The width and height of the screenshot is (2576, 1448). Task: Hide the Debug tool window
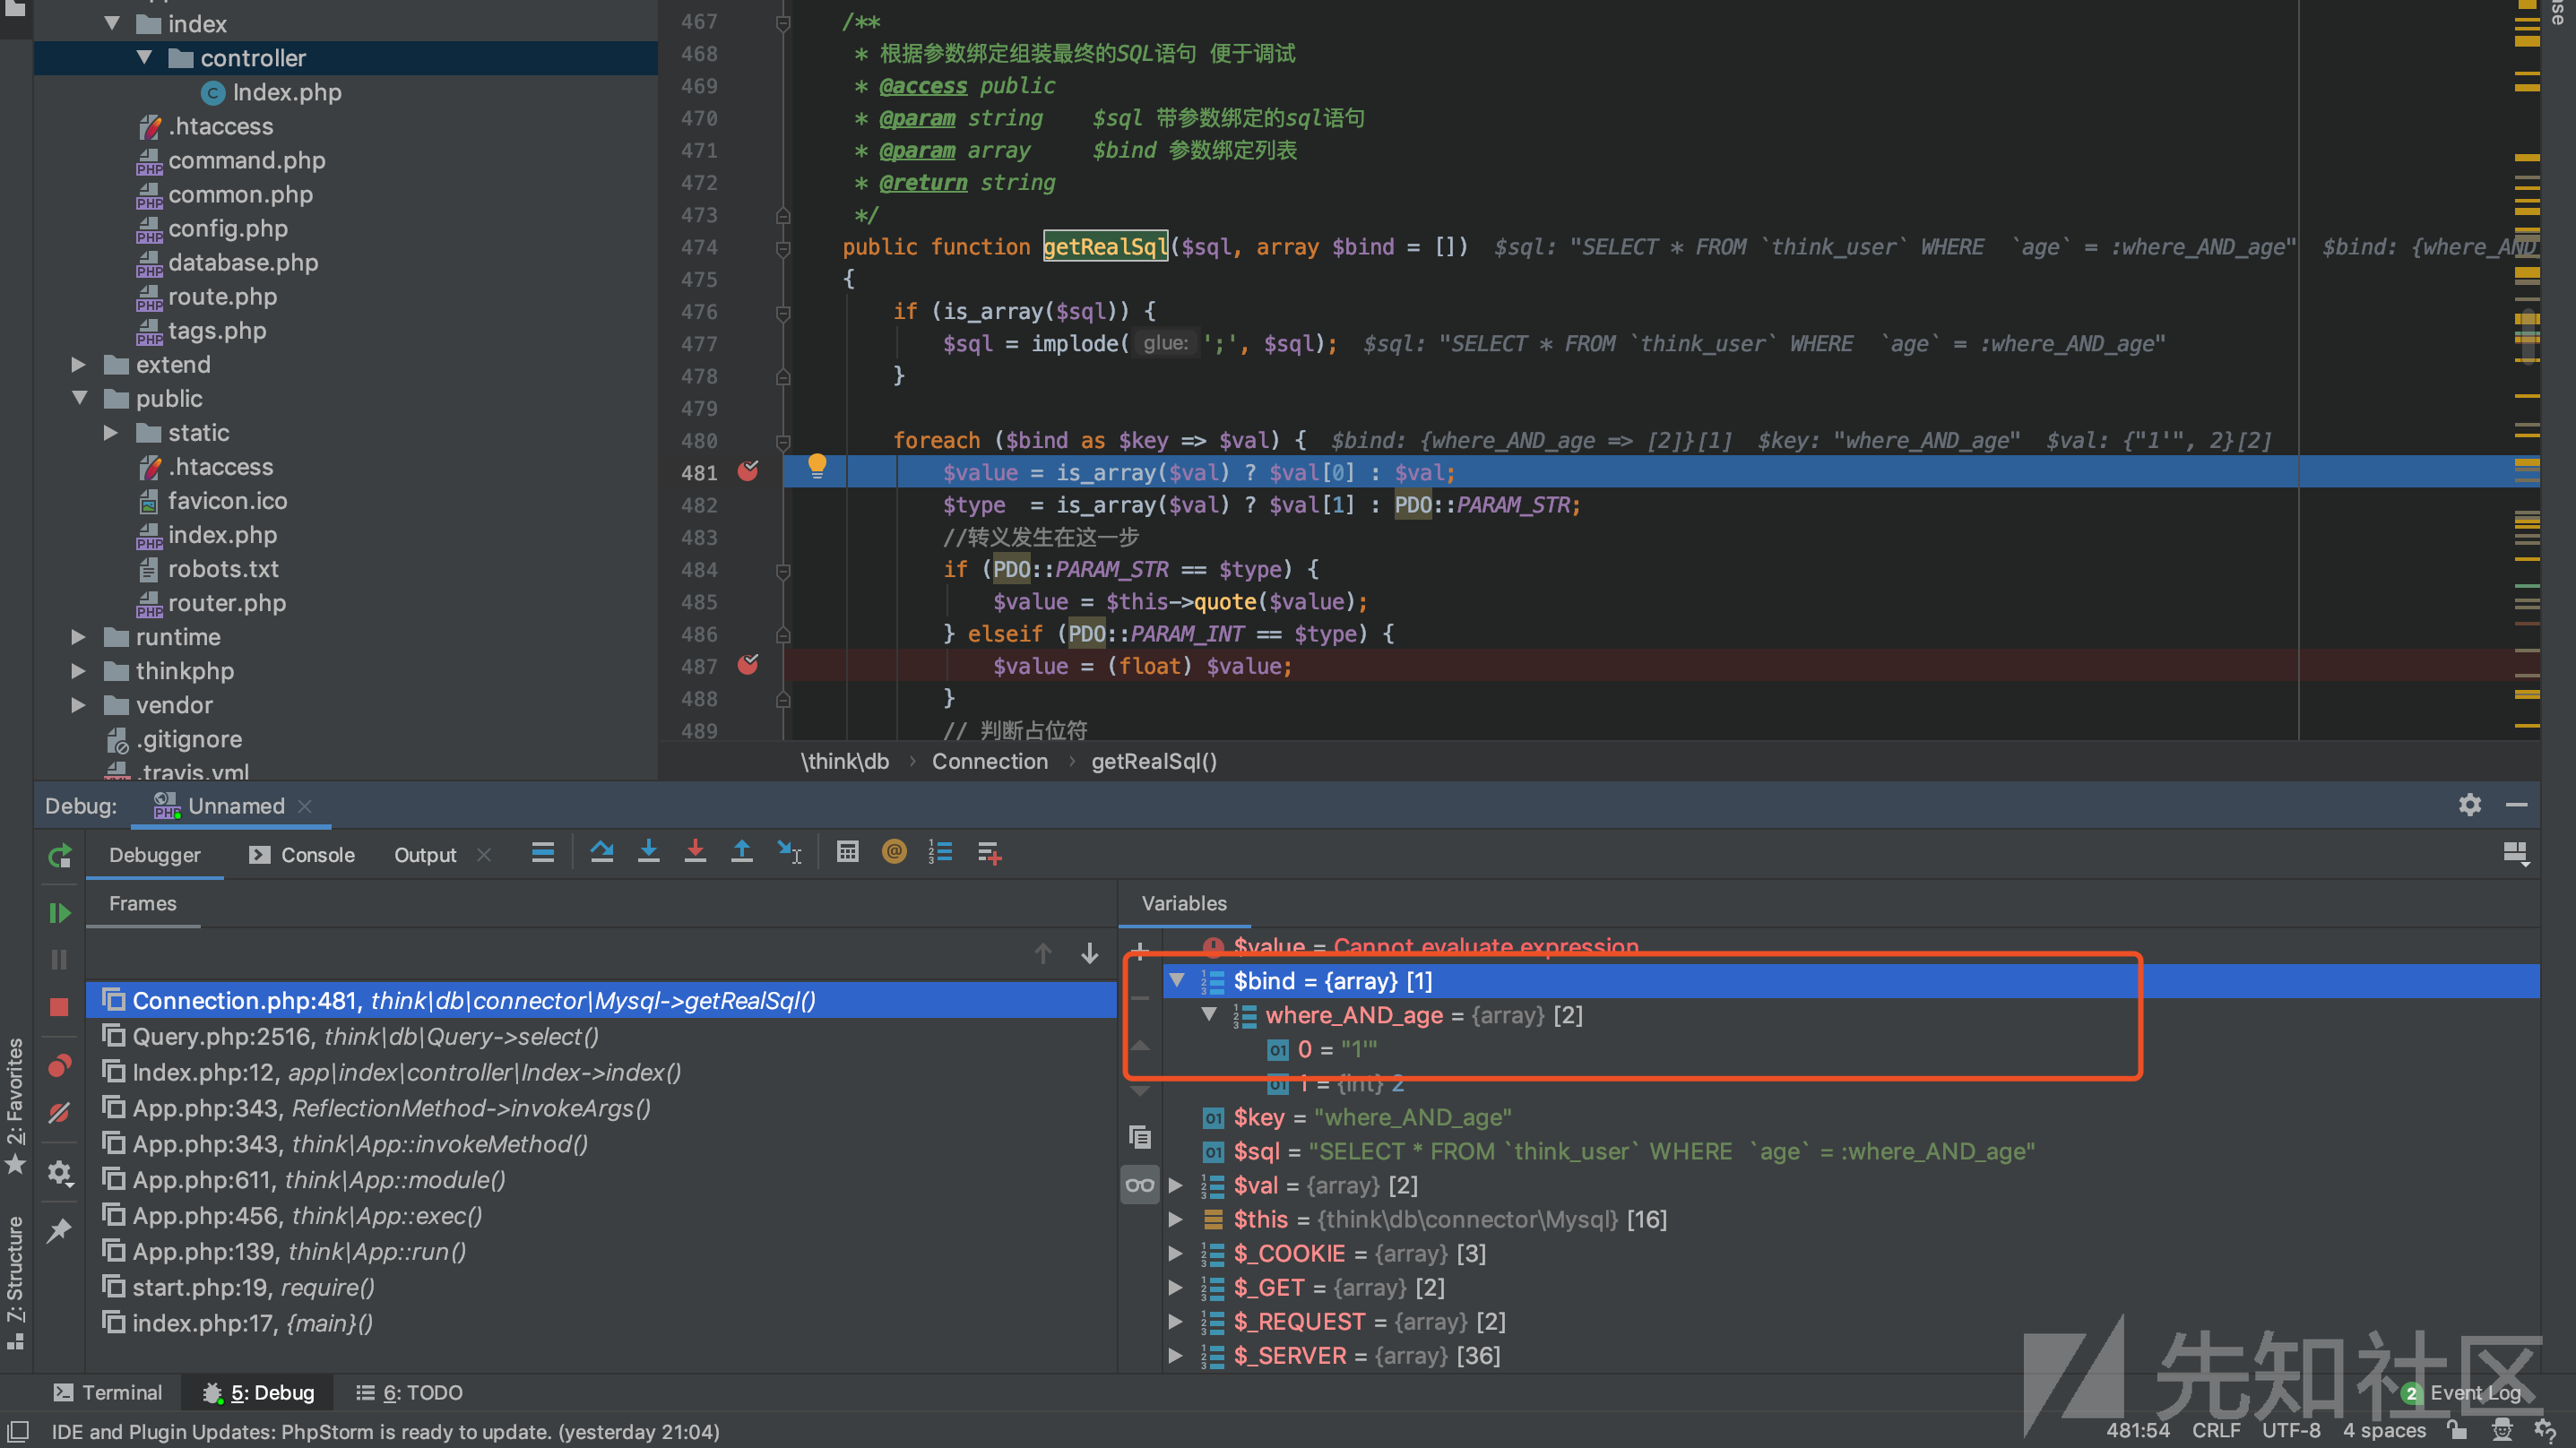[2516, 805]
